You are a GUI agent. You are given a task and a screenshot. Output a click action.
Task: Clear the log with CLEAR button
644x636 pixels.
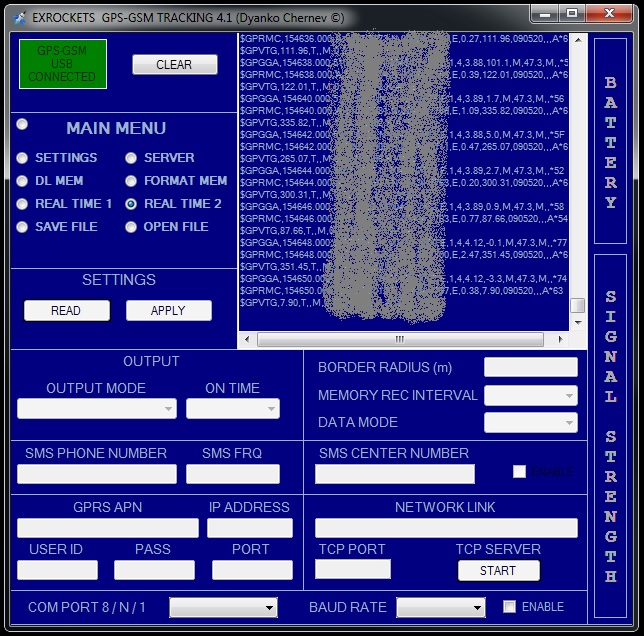point(175,64)
